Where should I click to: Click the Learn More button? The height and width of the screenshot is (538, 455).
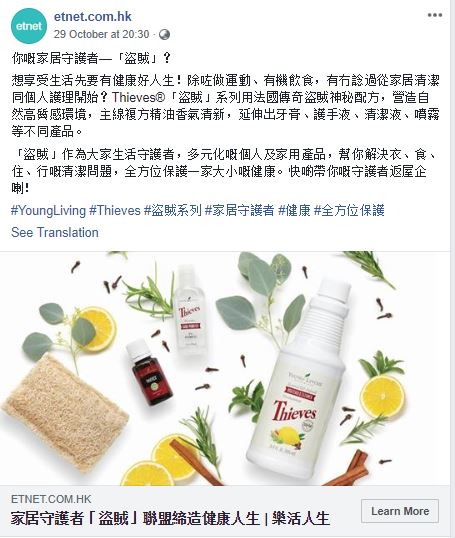click(x=400, y=511)
